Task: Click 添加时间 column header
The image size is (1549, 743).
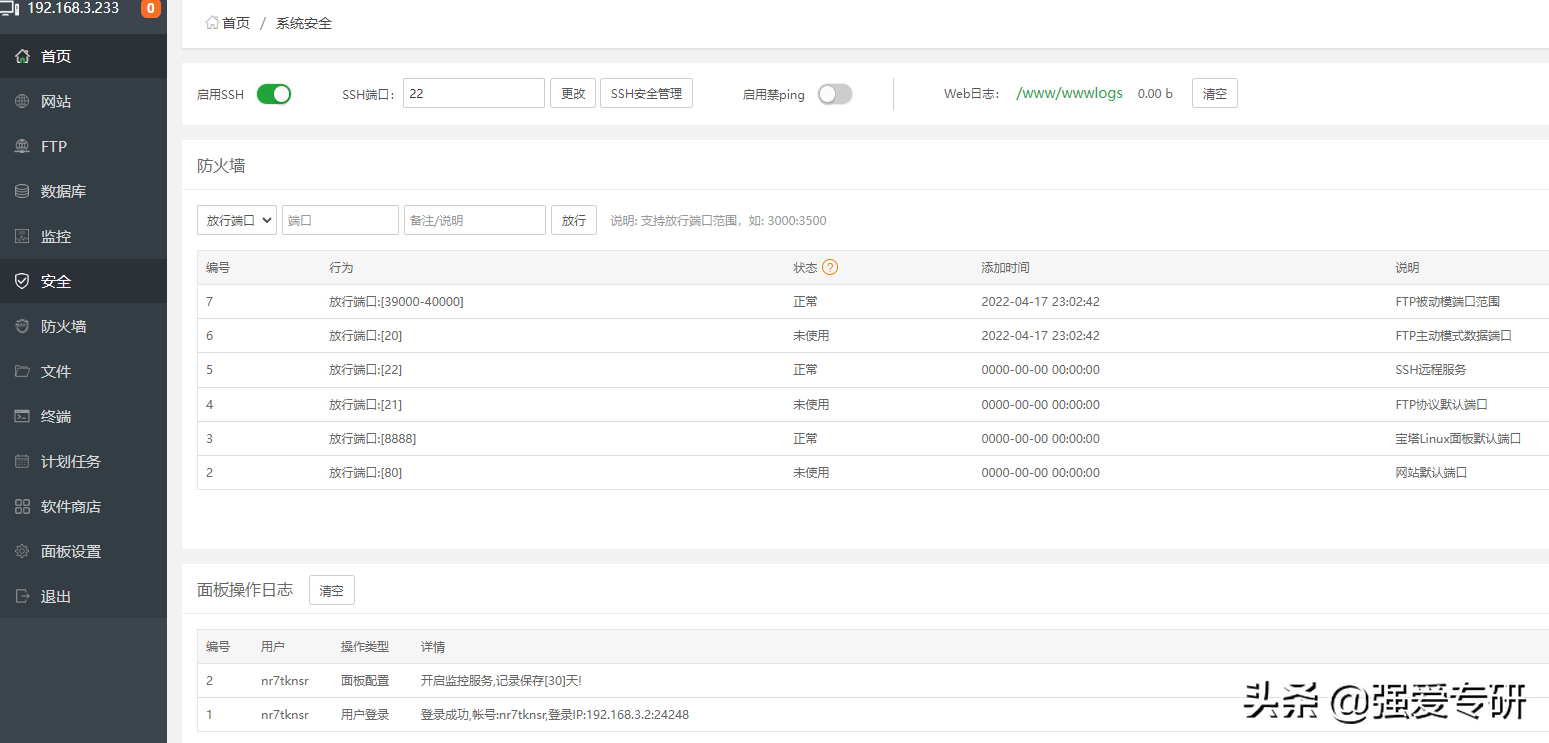Action: click(x=1005, y=267)
